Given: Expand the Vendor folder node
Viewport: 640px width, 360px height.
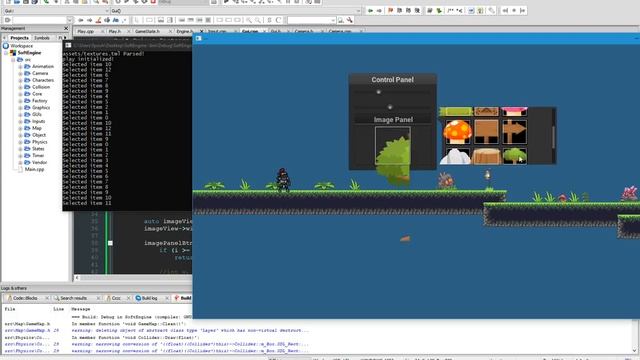Looking at the screenshot, I should click(x=20, y=162).
